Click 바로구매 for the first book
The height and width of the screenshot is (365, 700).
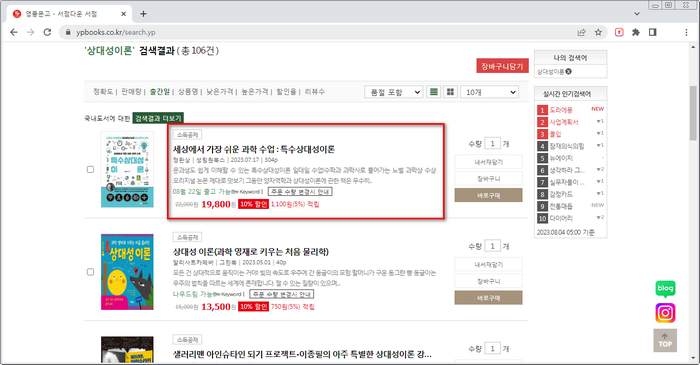coord(488,195)
